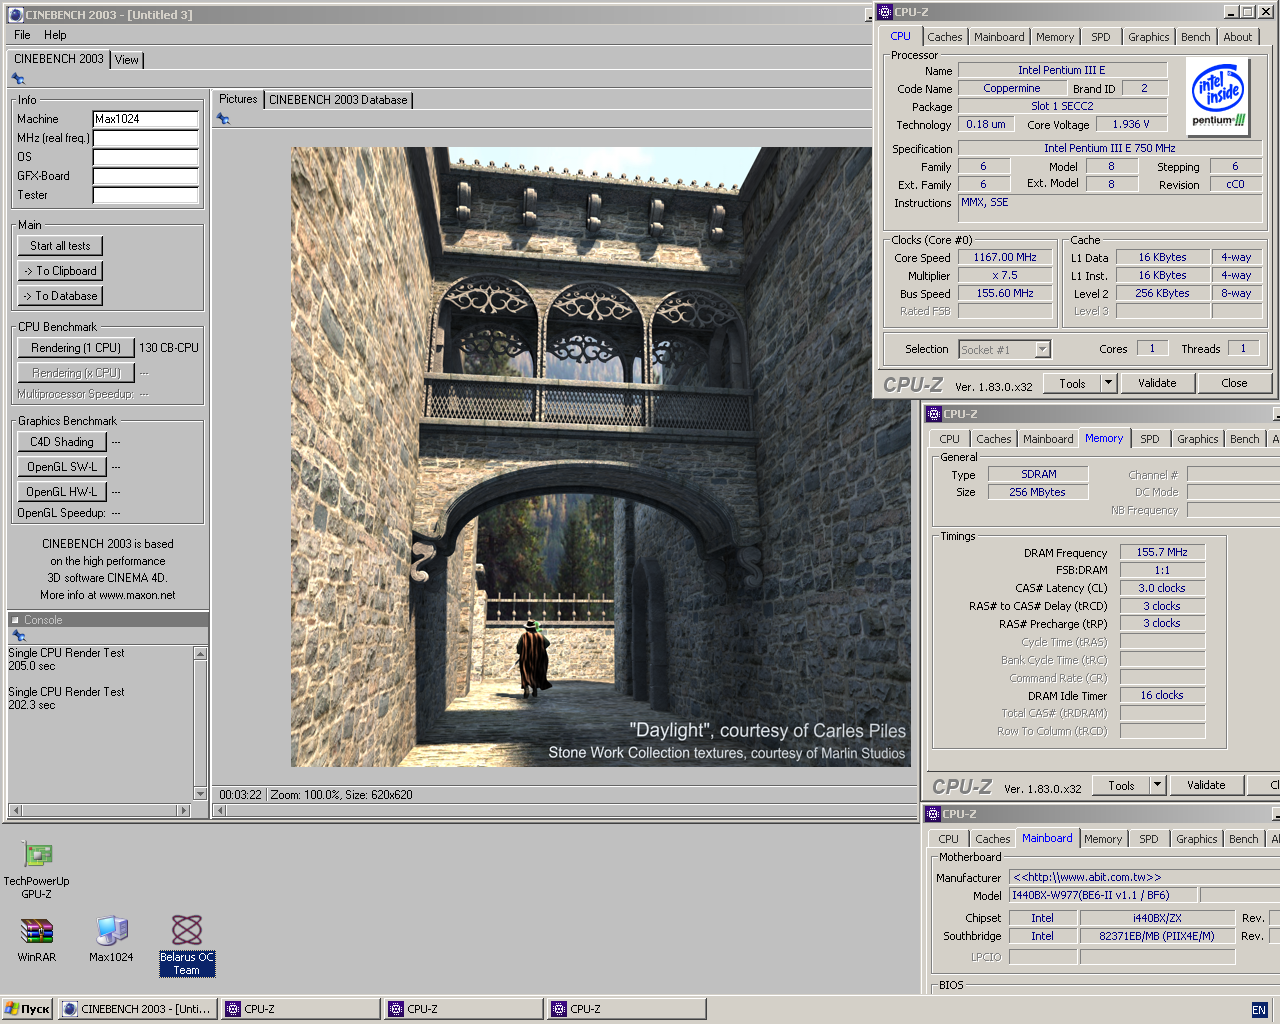Image resolution: width=1280 pixels, height=1024 pixels.
Task: Select the CINEBENCH 2003 tab in left panel
Action: (59, 59)
